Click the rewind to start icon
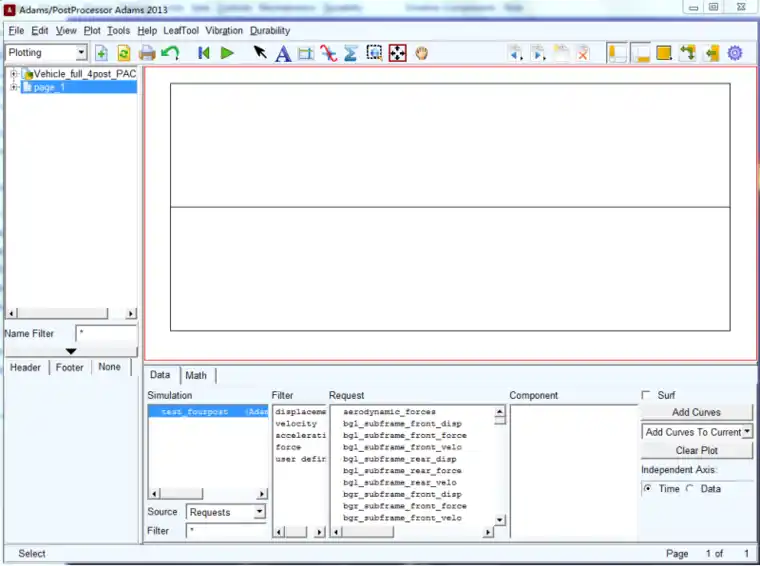The image size is (760, 566). coord(204,53)
